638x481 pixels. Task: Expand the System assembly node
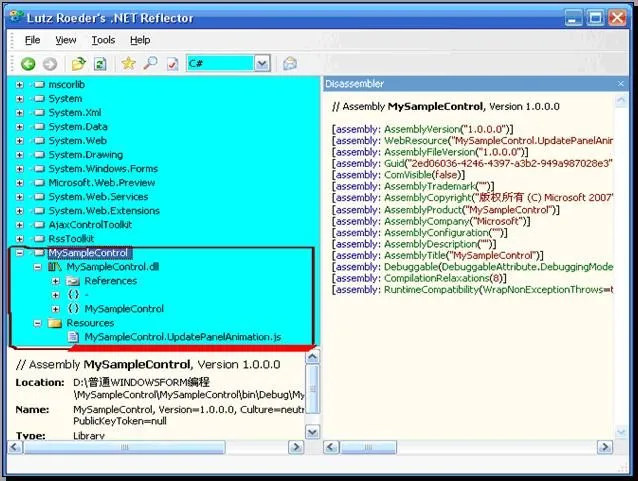click(x=19, y=99)
